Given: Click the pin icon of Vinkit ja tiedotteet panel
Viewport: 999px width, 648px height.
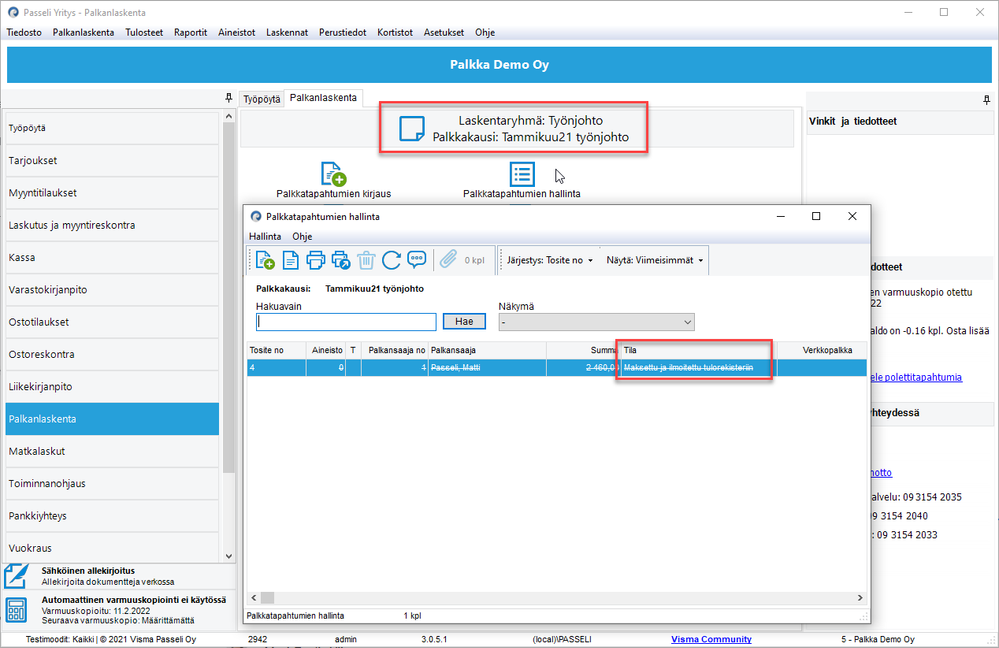Looking at the screenshot, I should [986, 99].
